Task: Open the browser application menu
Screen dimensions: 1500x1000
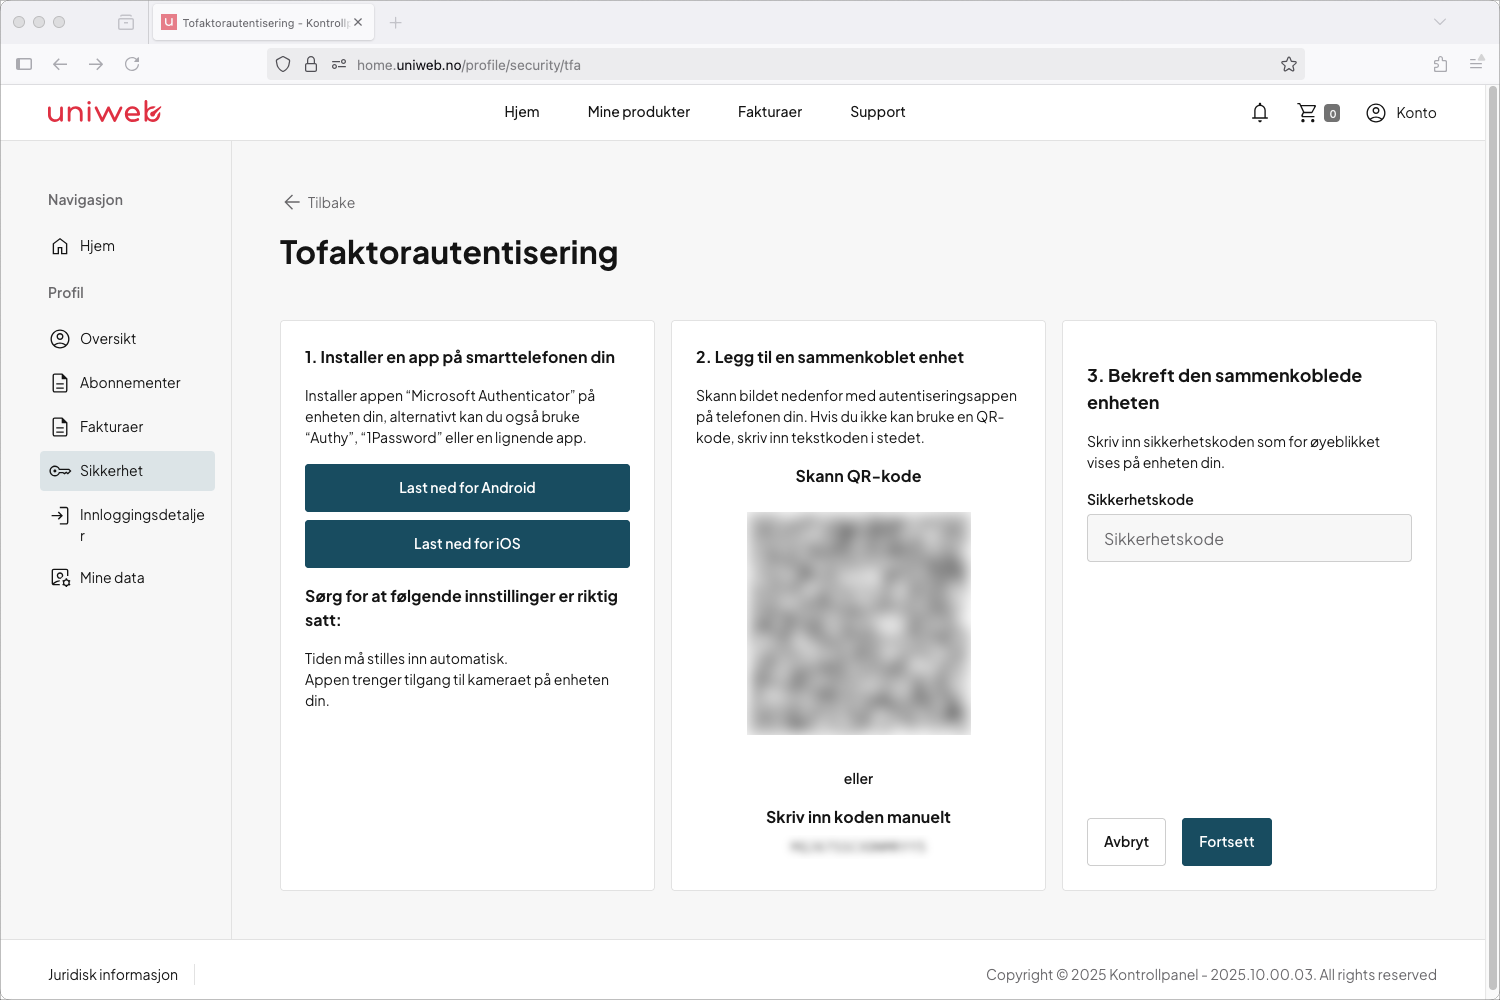Action: click(x=1476, y=64)
